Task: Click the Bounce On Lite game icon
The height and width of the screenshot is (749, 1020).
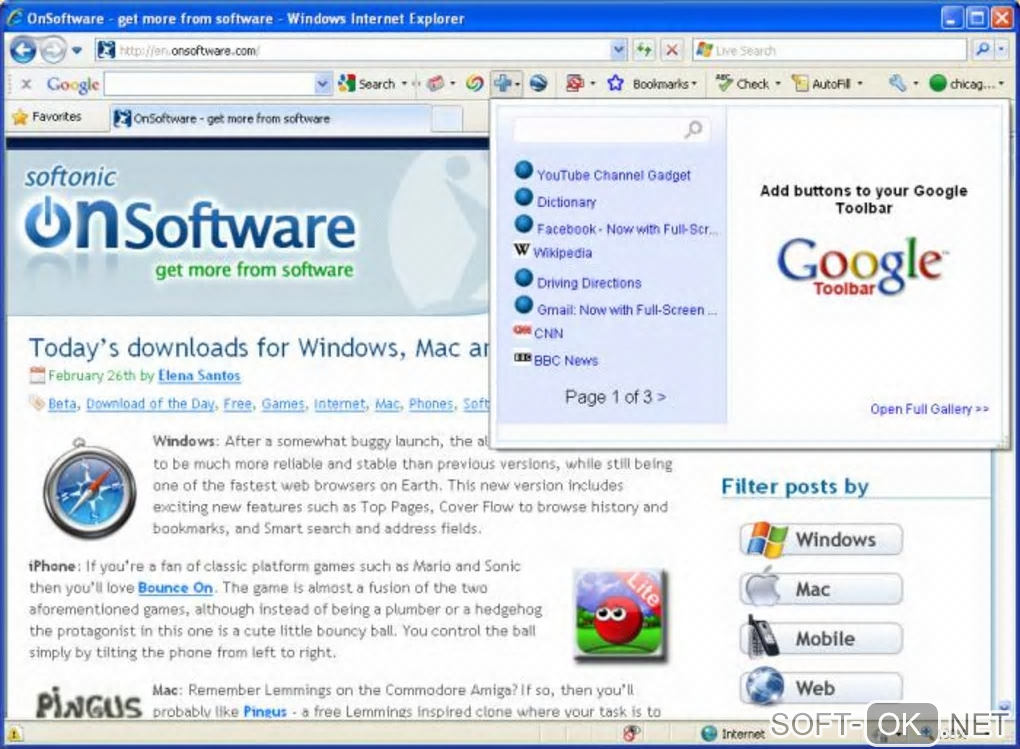Action: (620, 614)
